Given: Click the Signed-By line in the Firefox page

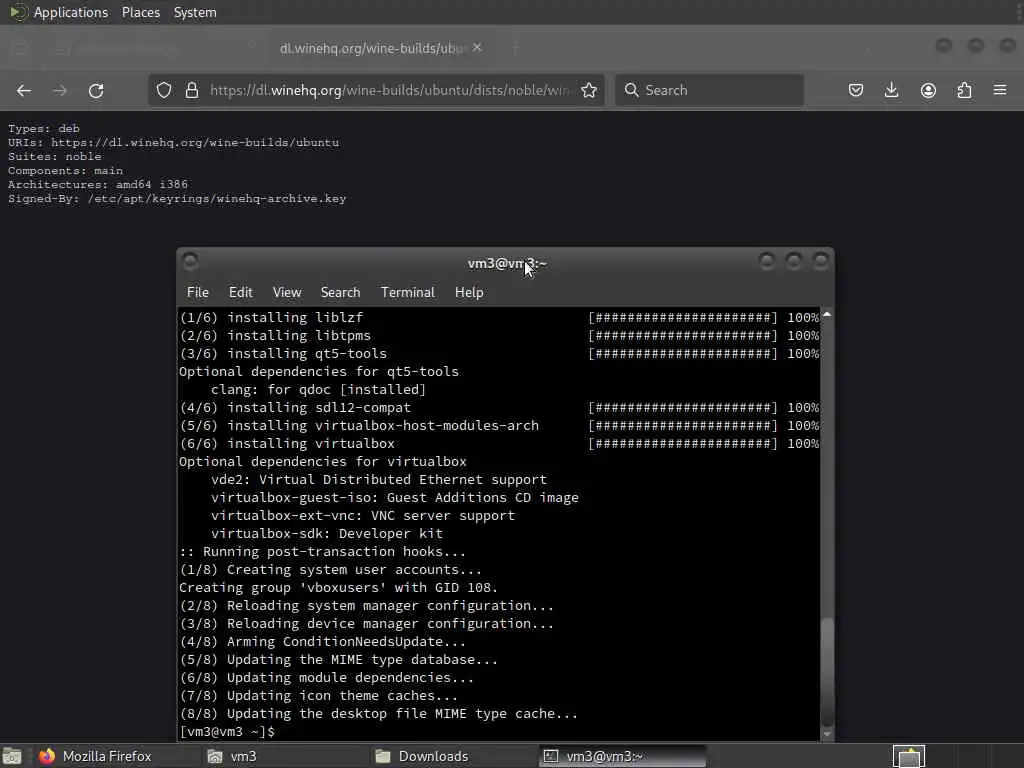Looking at the screenshot, I should pyautogui.click(x=177, y=199).
